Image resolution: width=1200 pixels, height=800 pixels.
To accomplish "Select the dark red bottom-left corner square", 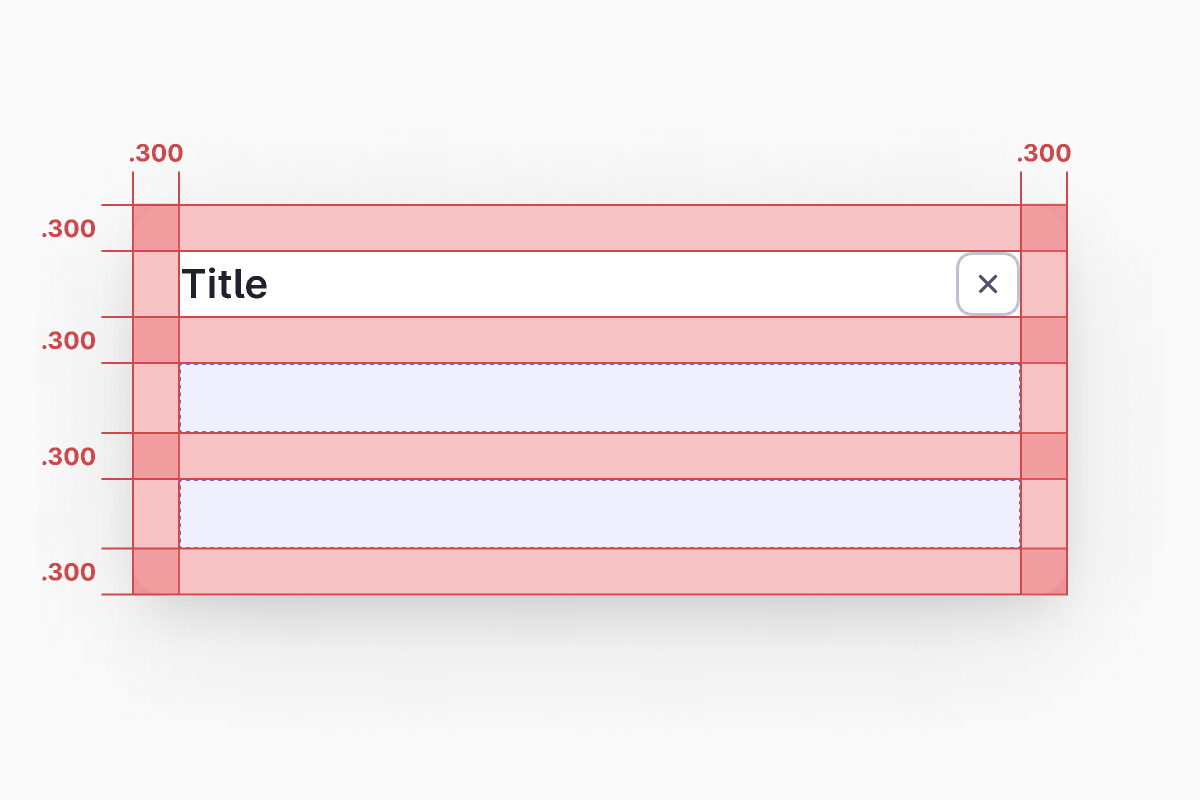I will click(x=156, y=571).
